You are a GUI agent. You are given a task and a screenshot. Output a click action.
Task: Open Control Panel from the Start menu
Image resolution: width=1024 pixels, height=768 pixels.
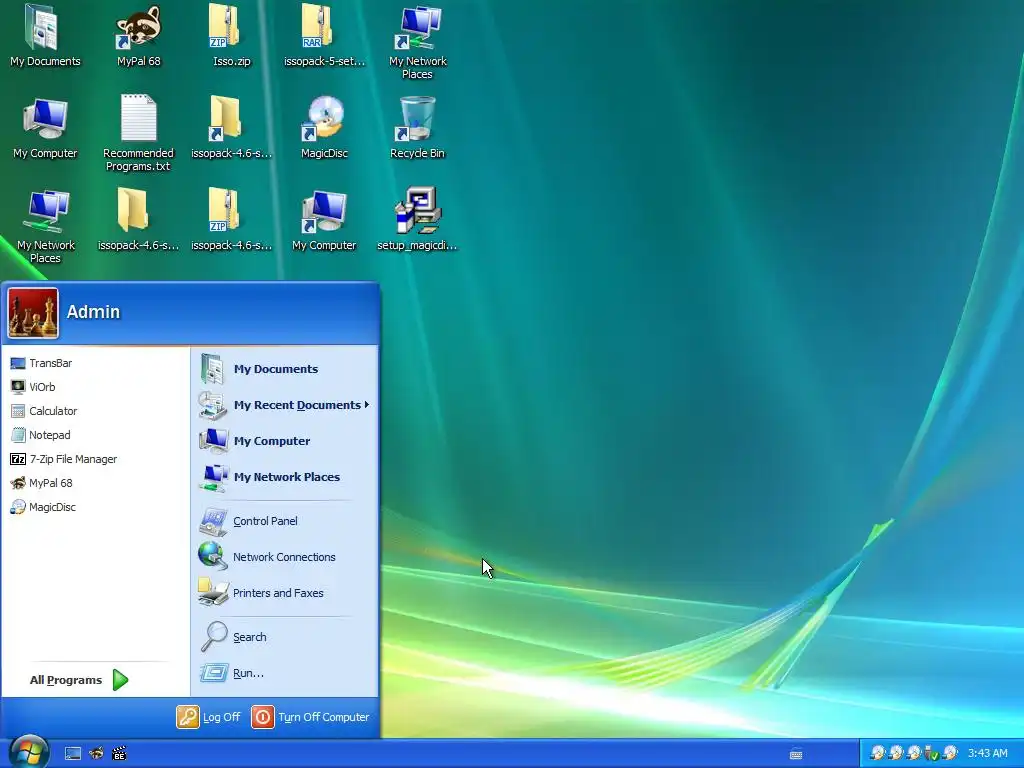pos(285,521)
